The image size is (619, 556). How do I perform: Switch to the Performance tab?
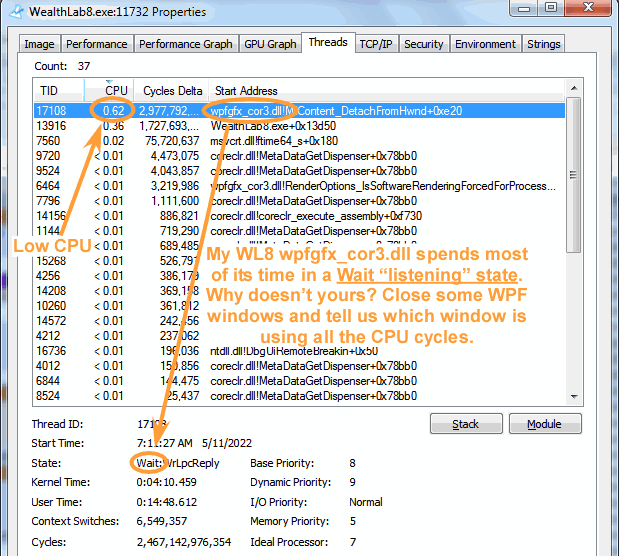(x=97, y=44)
